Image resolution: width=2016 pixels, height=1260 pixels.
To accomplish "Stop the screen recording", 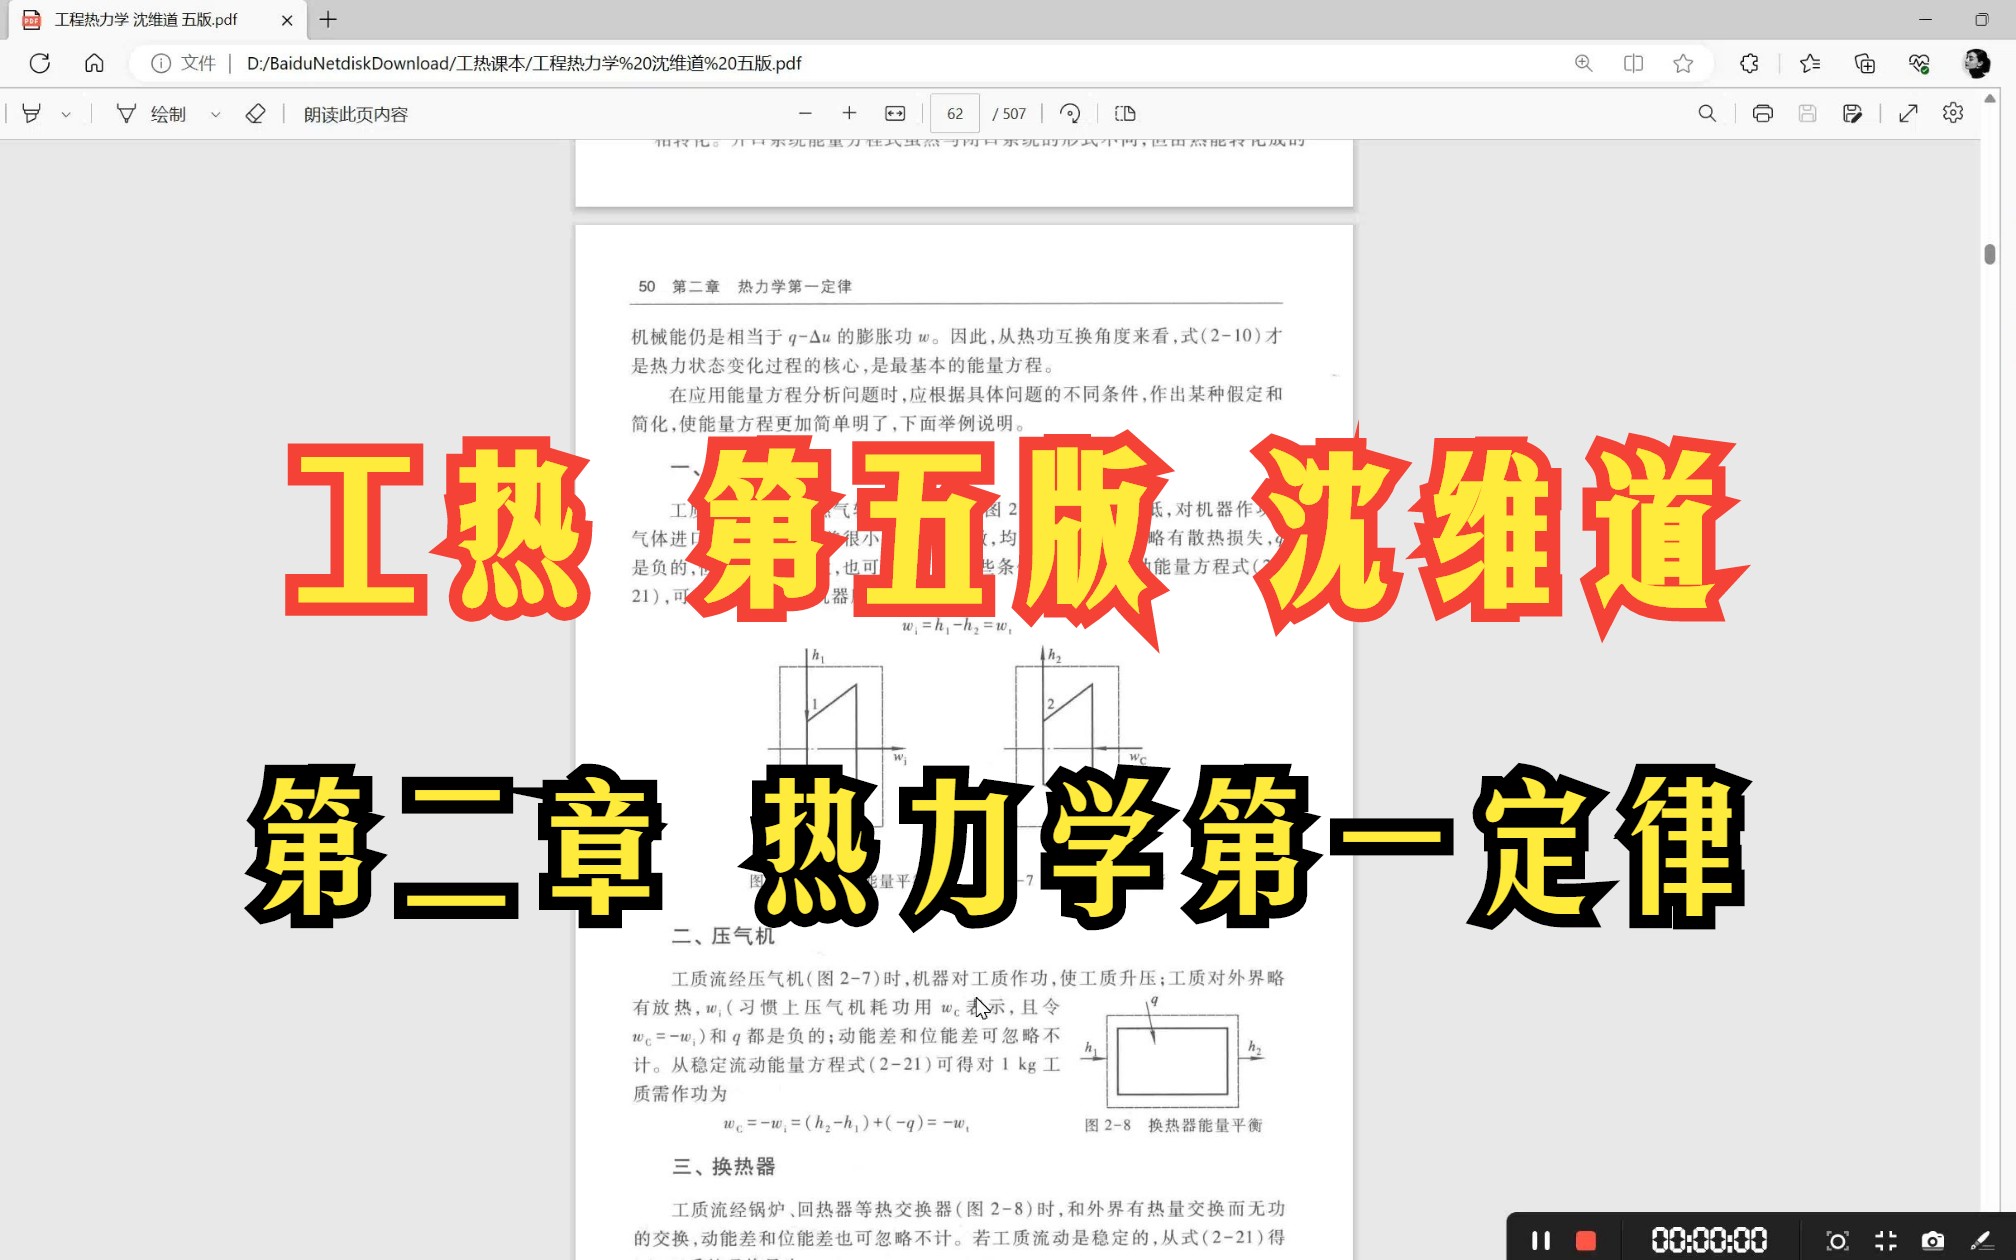I will [x=1586, y=1240].
